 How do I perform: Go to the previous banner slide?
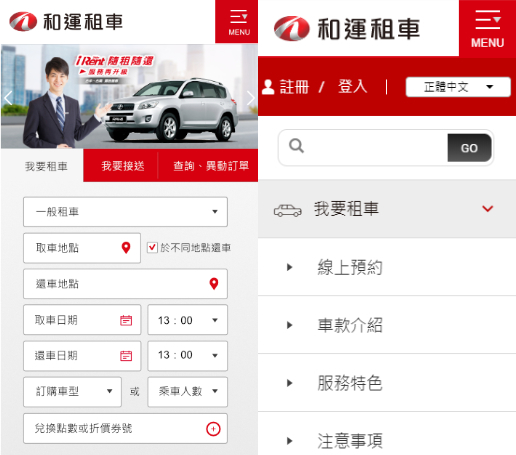click(x=8, y=98)
